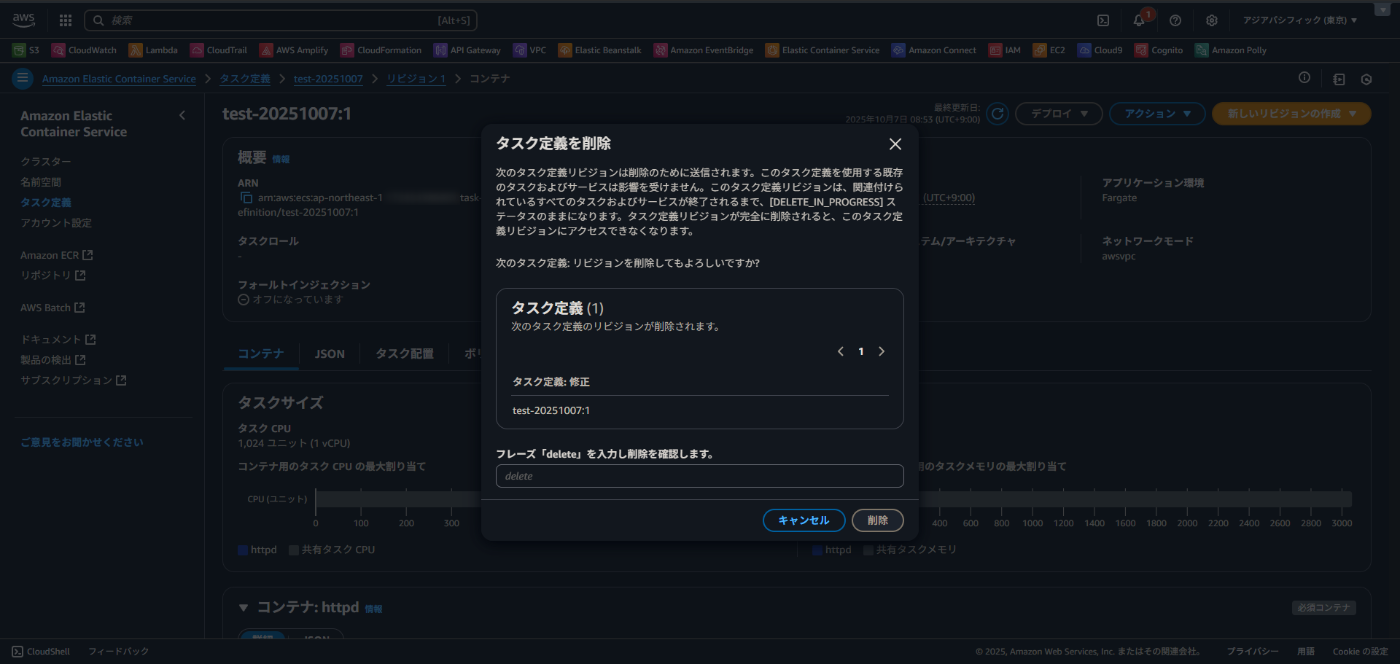Open CloudShell from top navigation bar

click(1103, 20)
